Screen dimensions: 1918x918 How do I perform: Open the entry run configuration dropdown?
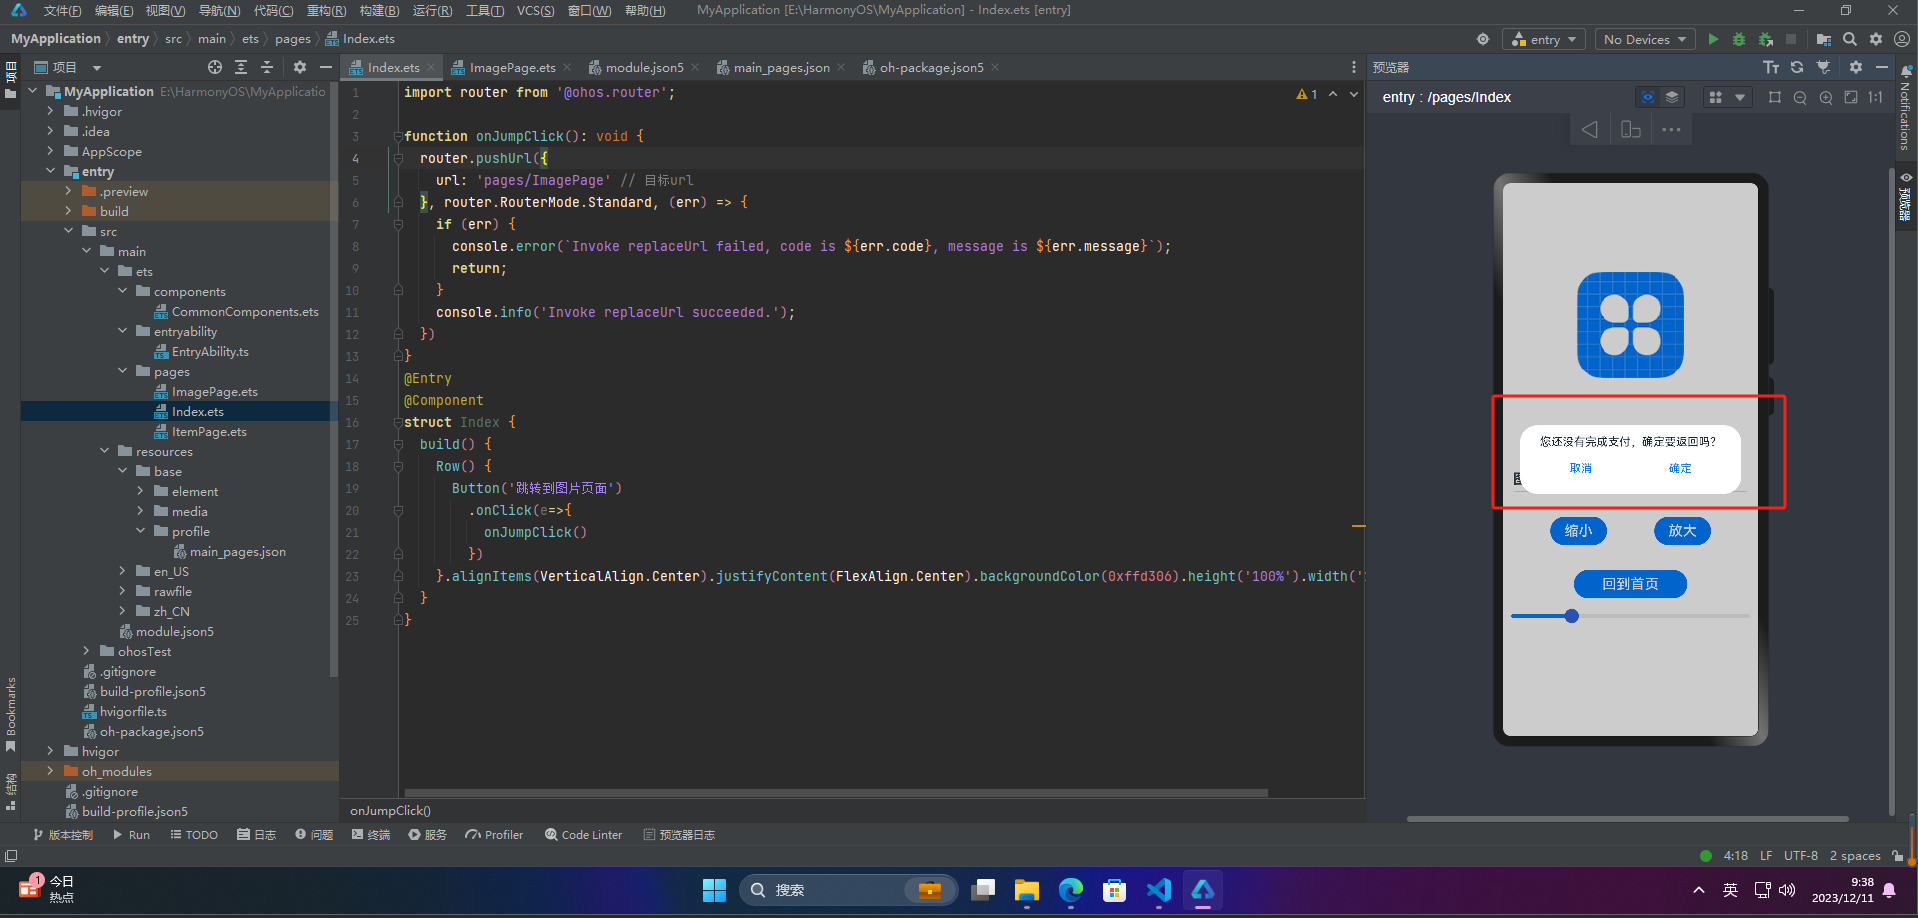click(1544, 39)
